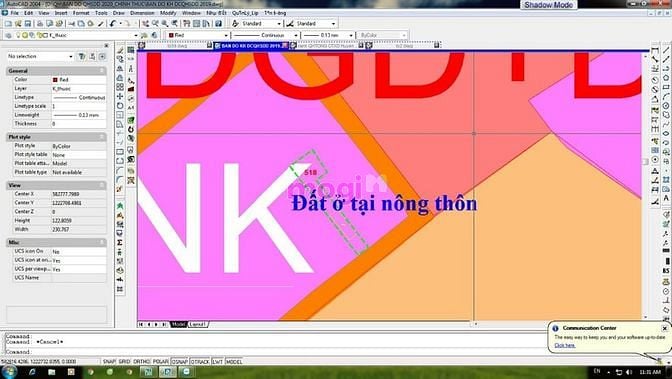This screenshot has height=379, width=672.
Task: Click the Pan realtime icon
Action: [146, 24]
